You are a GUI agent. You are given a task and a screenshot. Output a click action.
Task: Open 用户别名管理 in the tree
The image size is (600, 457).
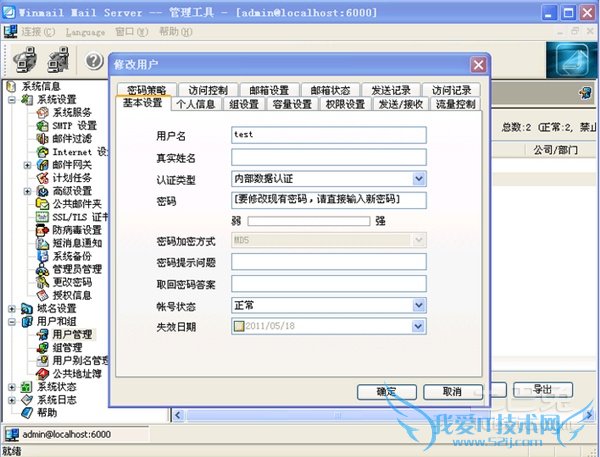click(x=80, y=360)
